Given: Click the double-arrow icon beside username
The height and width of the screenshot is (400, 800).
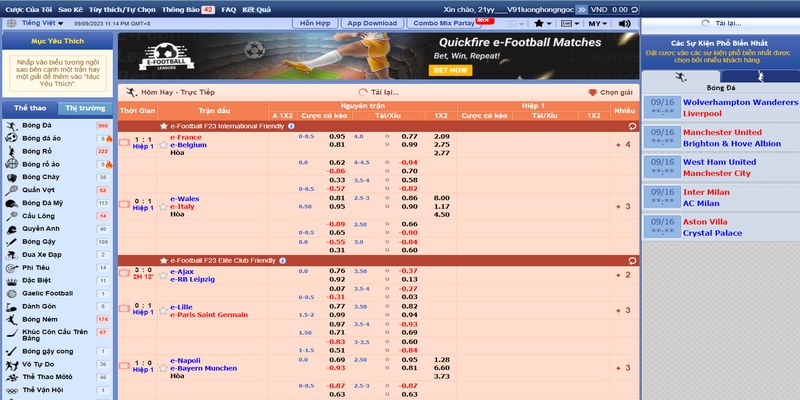Looking at the screenshot, I should point(581,10).
